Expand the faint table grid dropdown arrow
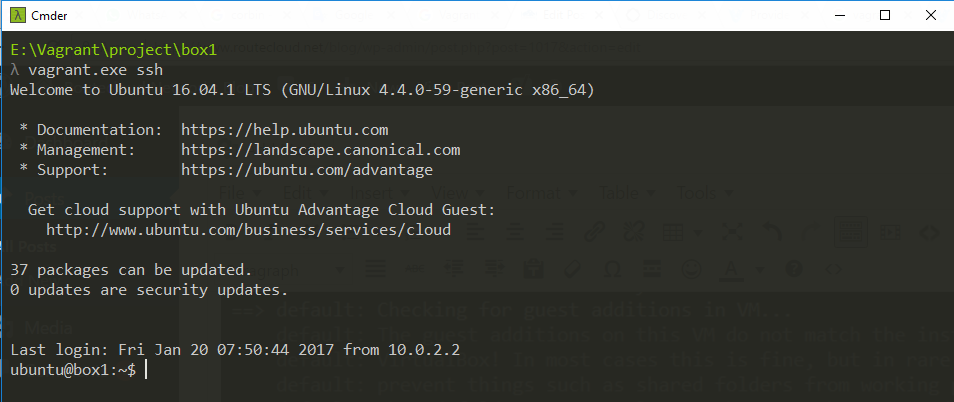 [x=698, y=232]
